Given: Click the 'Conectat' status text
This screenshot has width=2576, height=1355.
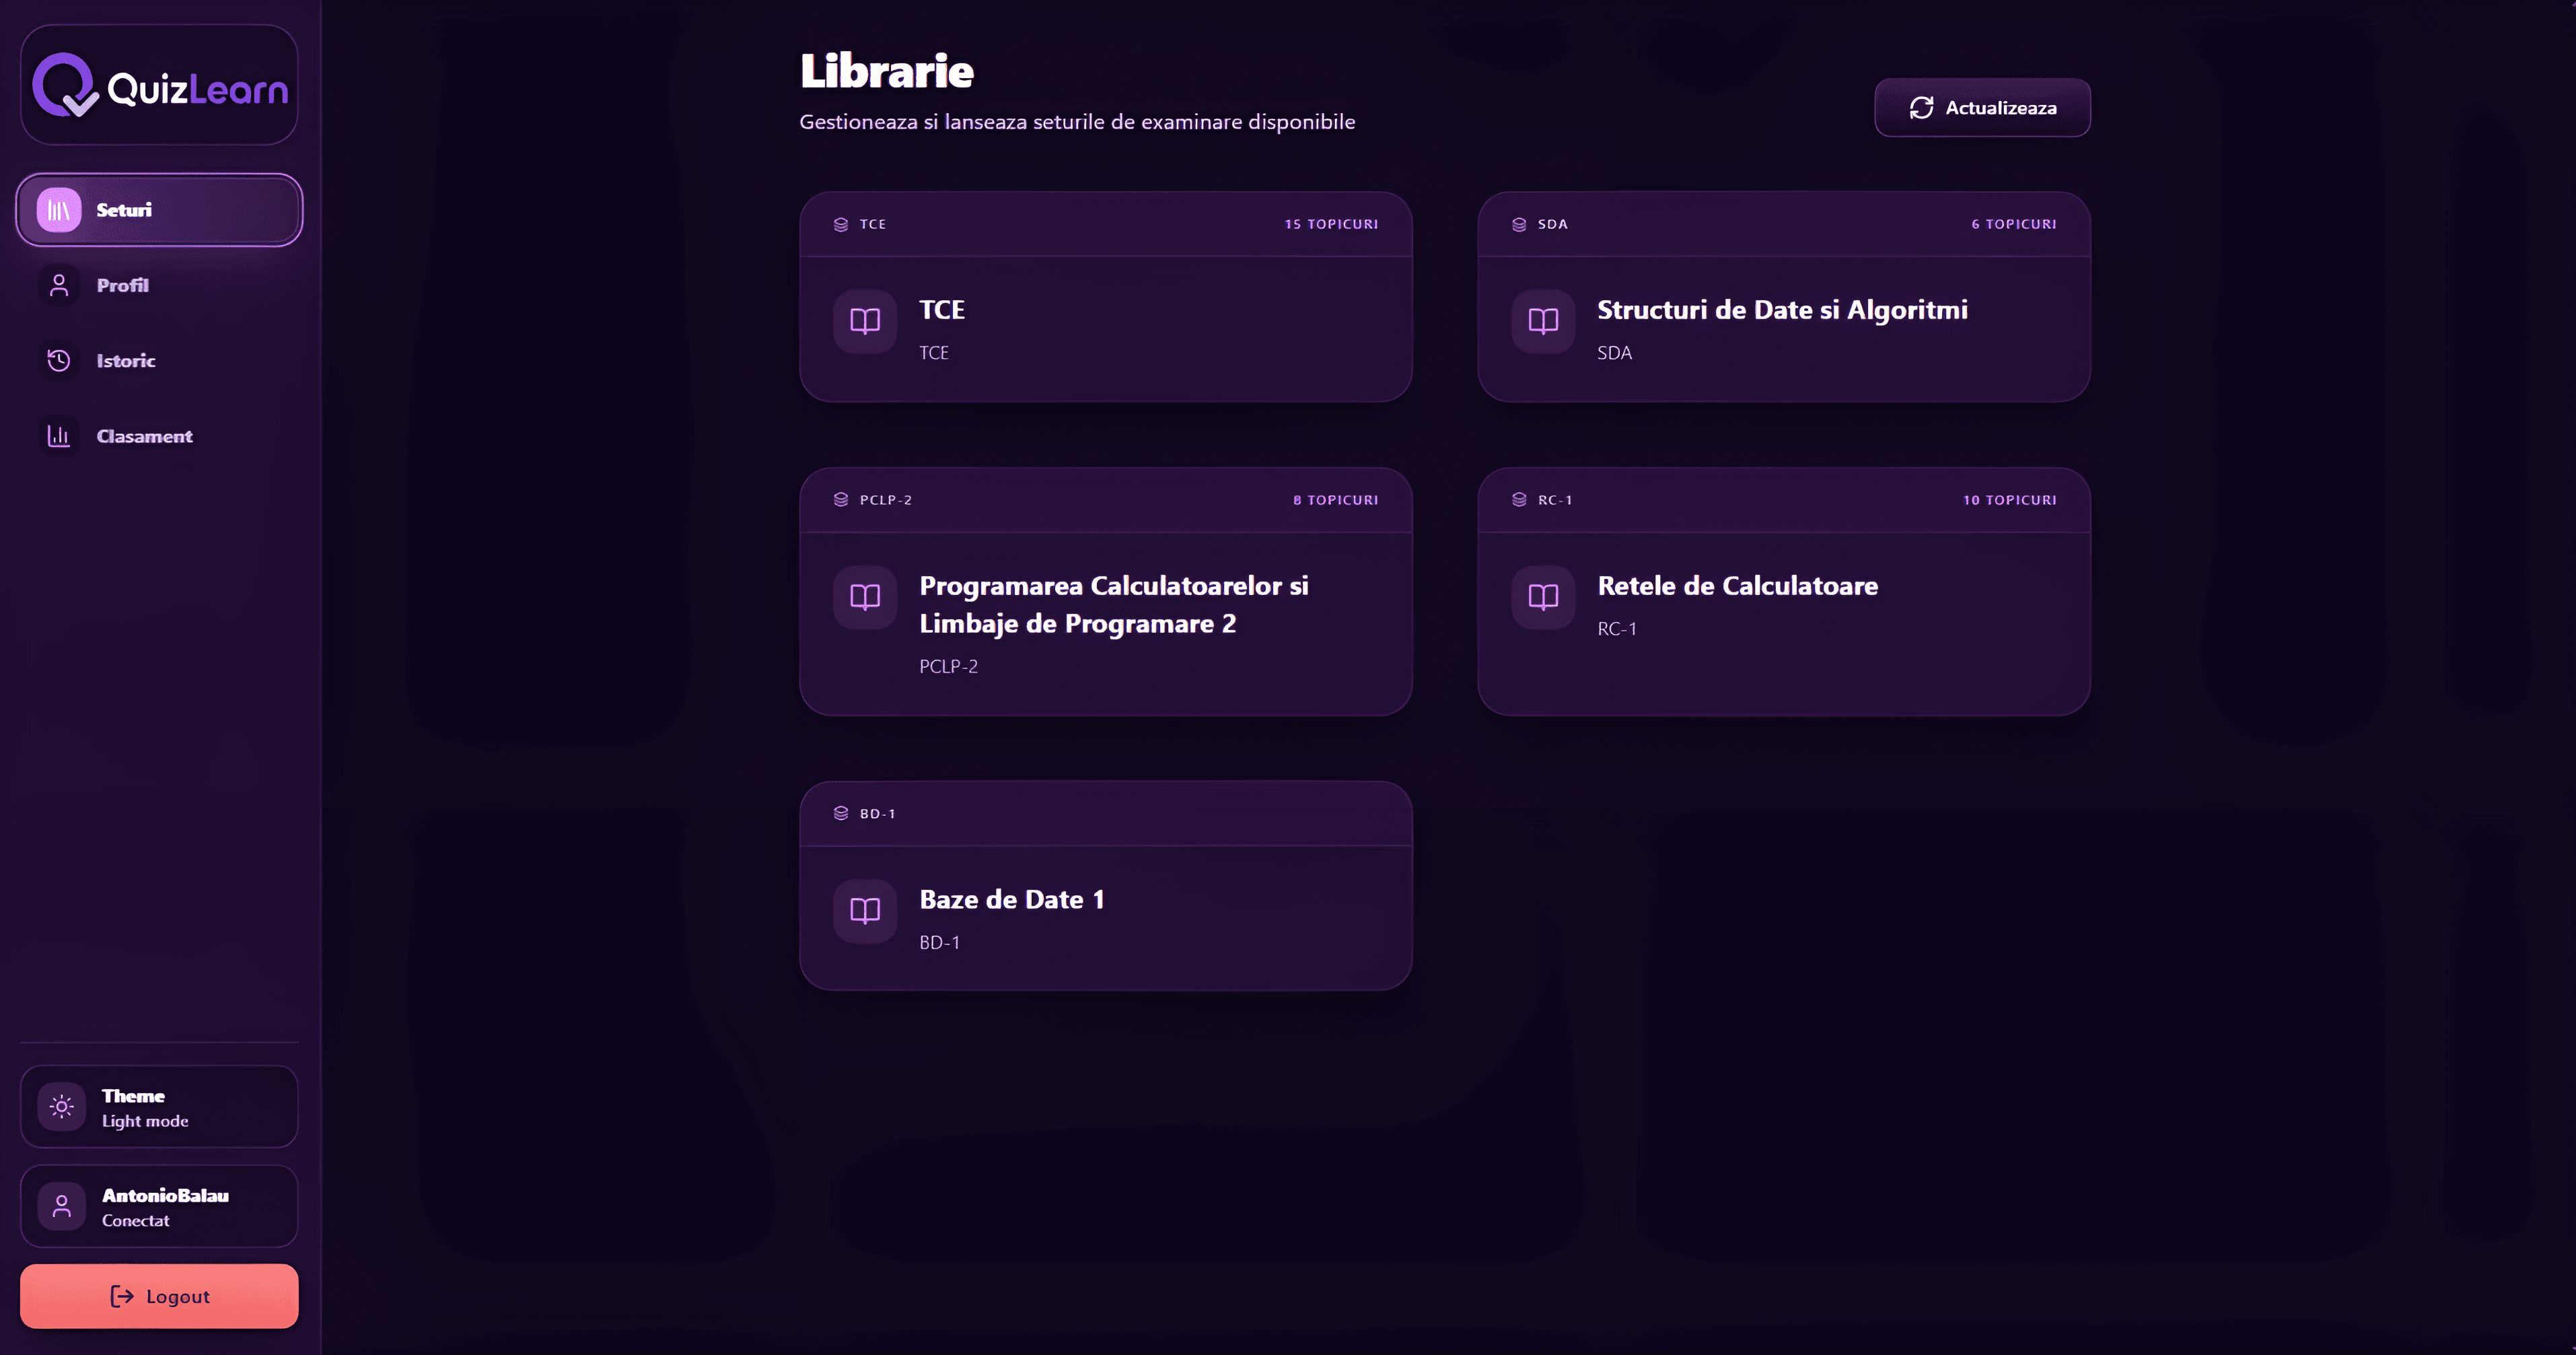Looking at the screenshot, I should coord(135,1221).
